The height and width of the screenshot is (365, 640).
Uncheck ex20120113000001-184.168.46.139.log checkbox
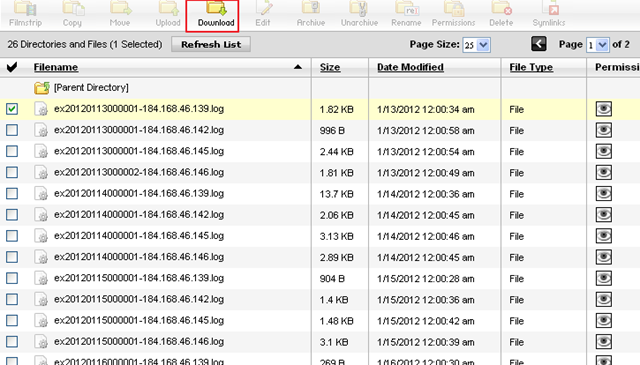point(12,109)
